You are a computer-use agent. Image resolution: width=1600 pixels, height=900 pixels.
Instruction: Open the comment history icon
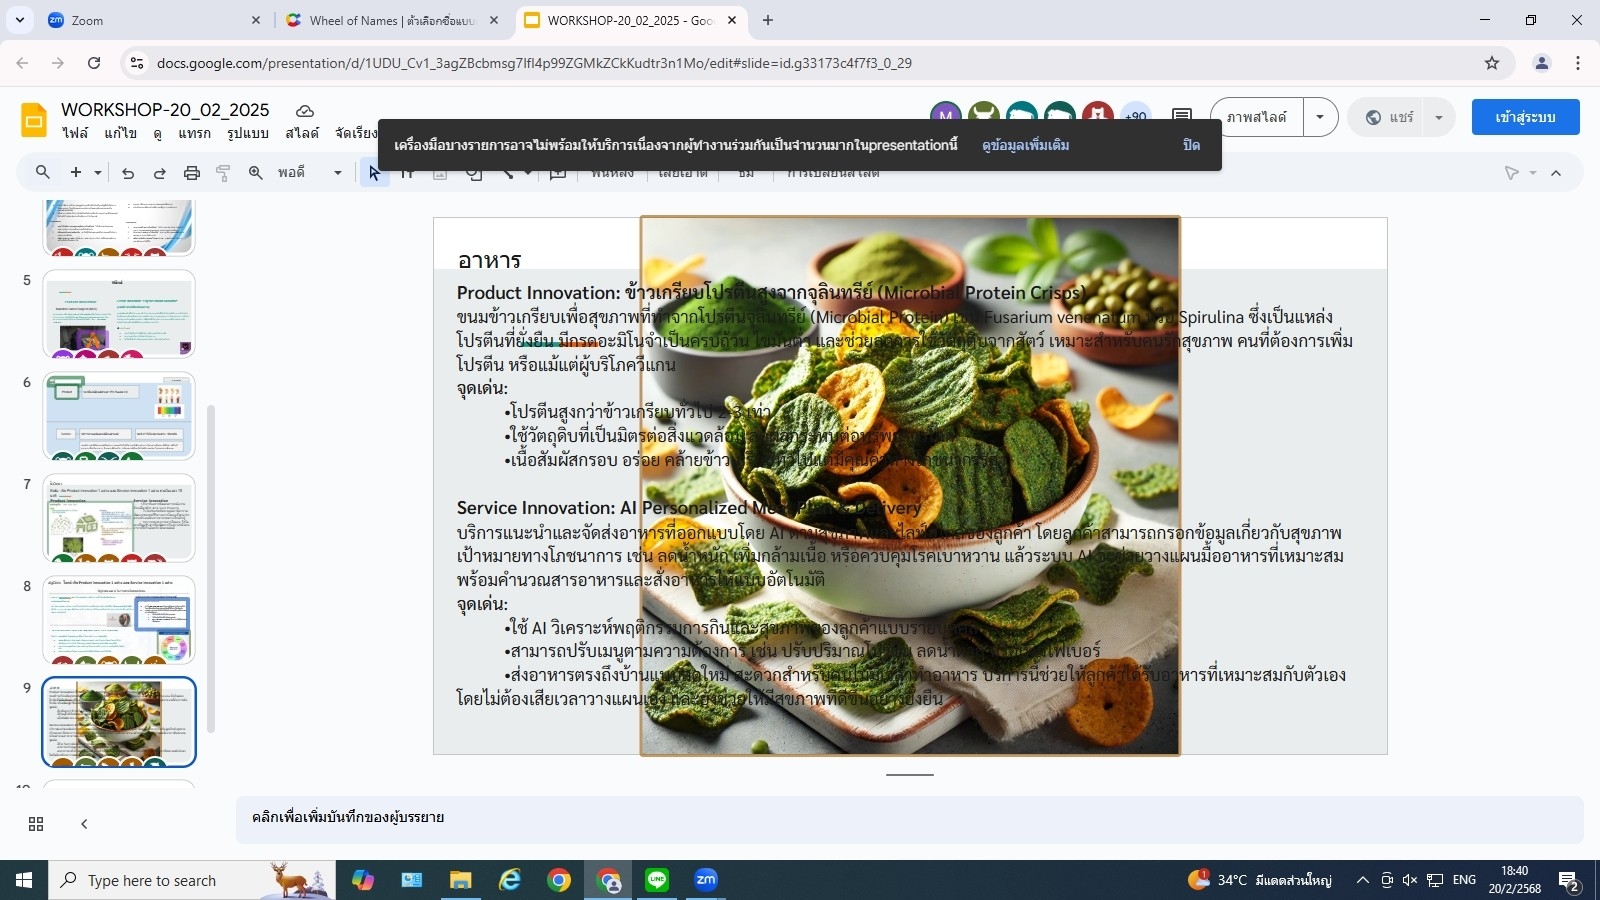point(1181,117)
